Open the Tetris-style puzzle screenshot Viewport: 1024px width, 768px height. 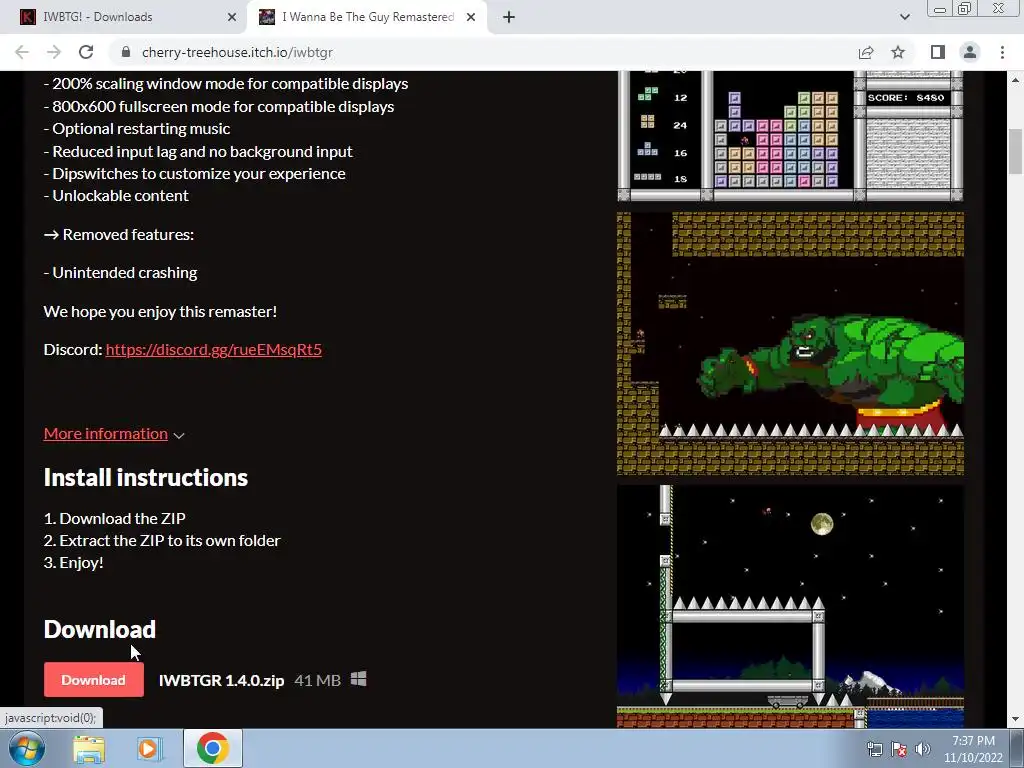coord(790,136)
